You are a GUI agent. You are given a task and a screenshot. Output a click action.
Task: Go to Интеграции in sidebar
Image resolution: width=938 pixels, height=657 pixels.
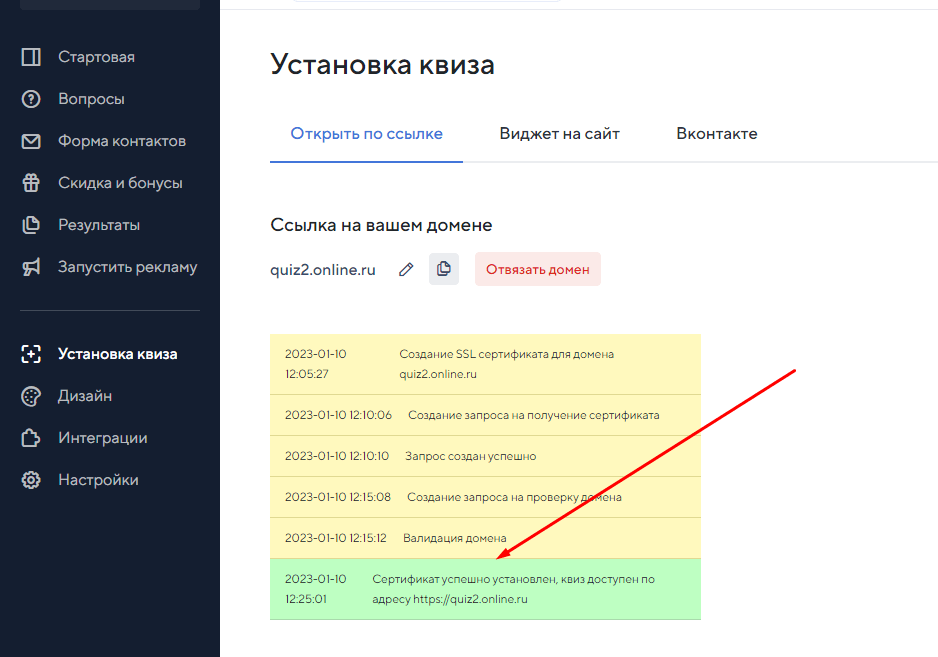[x=103, y=438]
